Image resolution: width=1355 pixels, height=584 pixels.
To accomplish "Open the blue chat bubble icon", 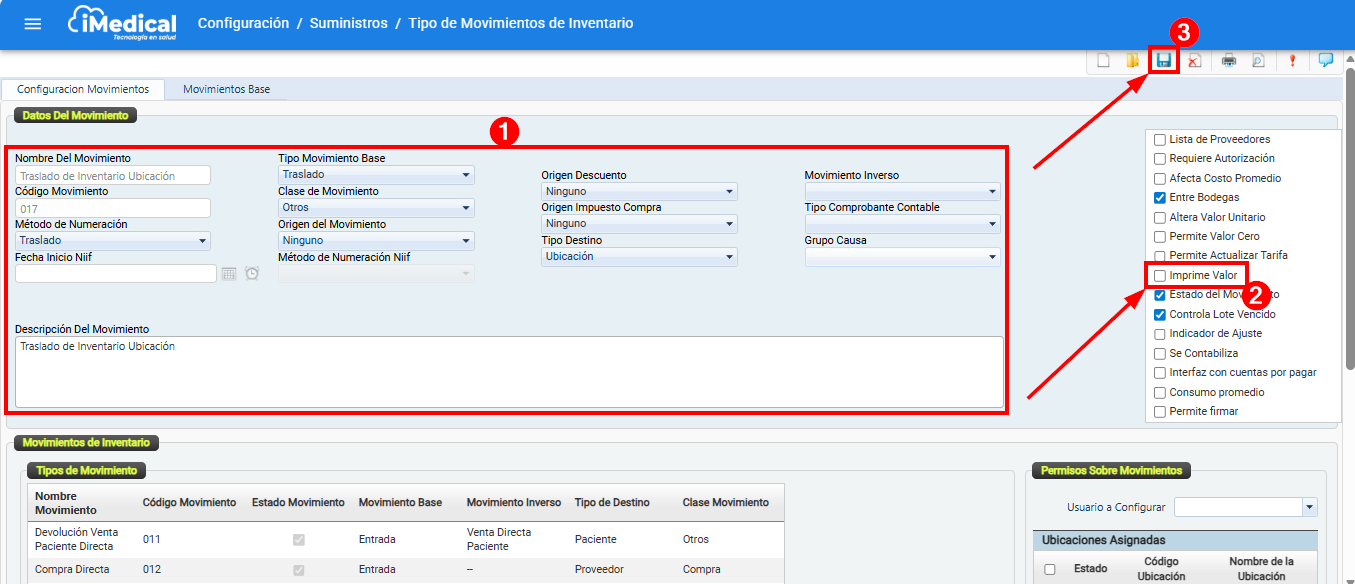I will (x=1325, y=60).
